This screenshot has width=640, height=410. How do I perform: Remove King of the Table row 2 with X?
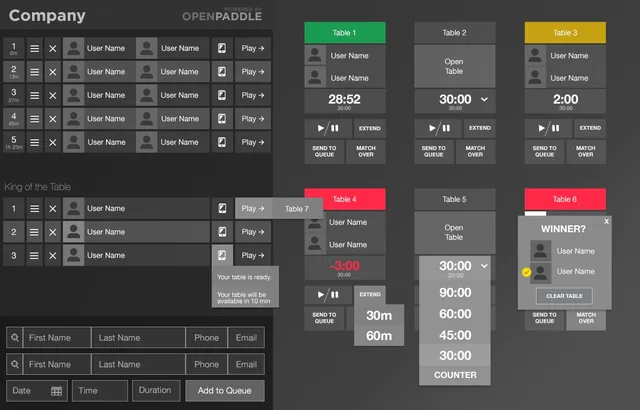[53, 232]
